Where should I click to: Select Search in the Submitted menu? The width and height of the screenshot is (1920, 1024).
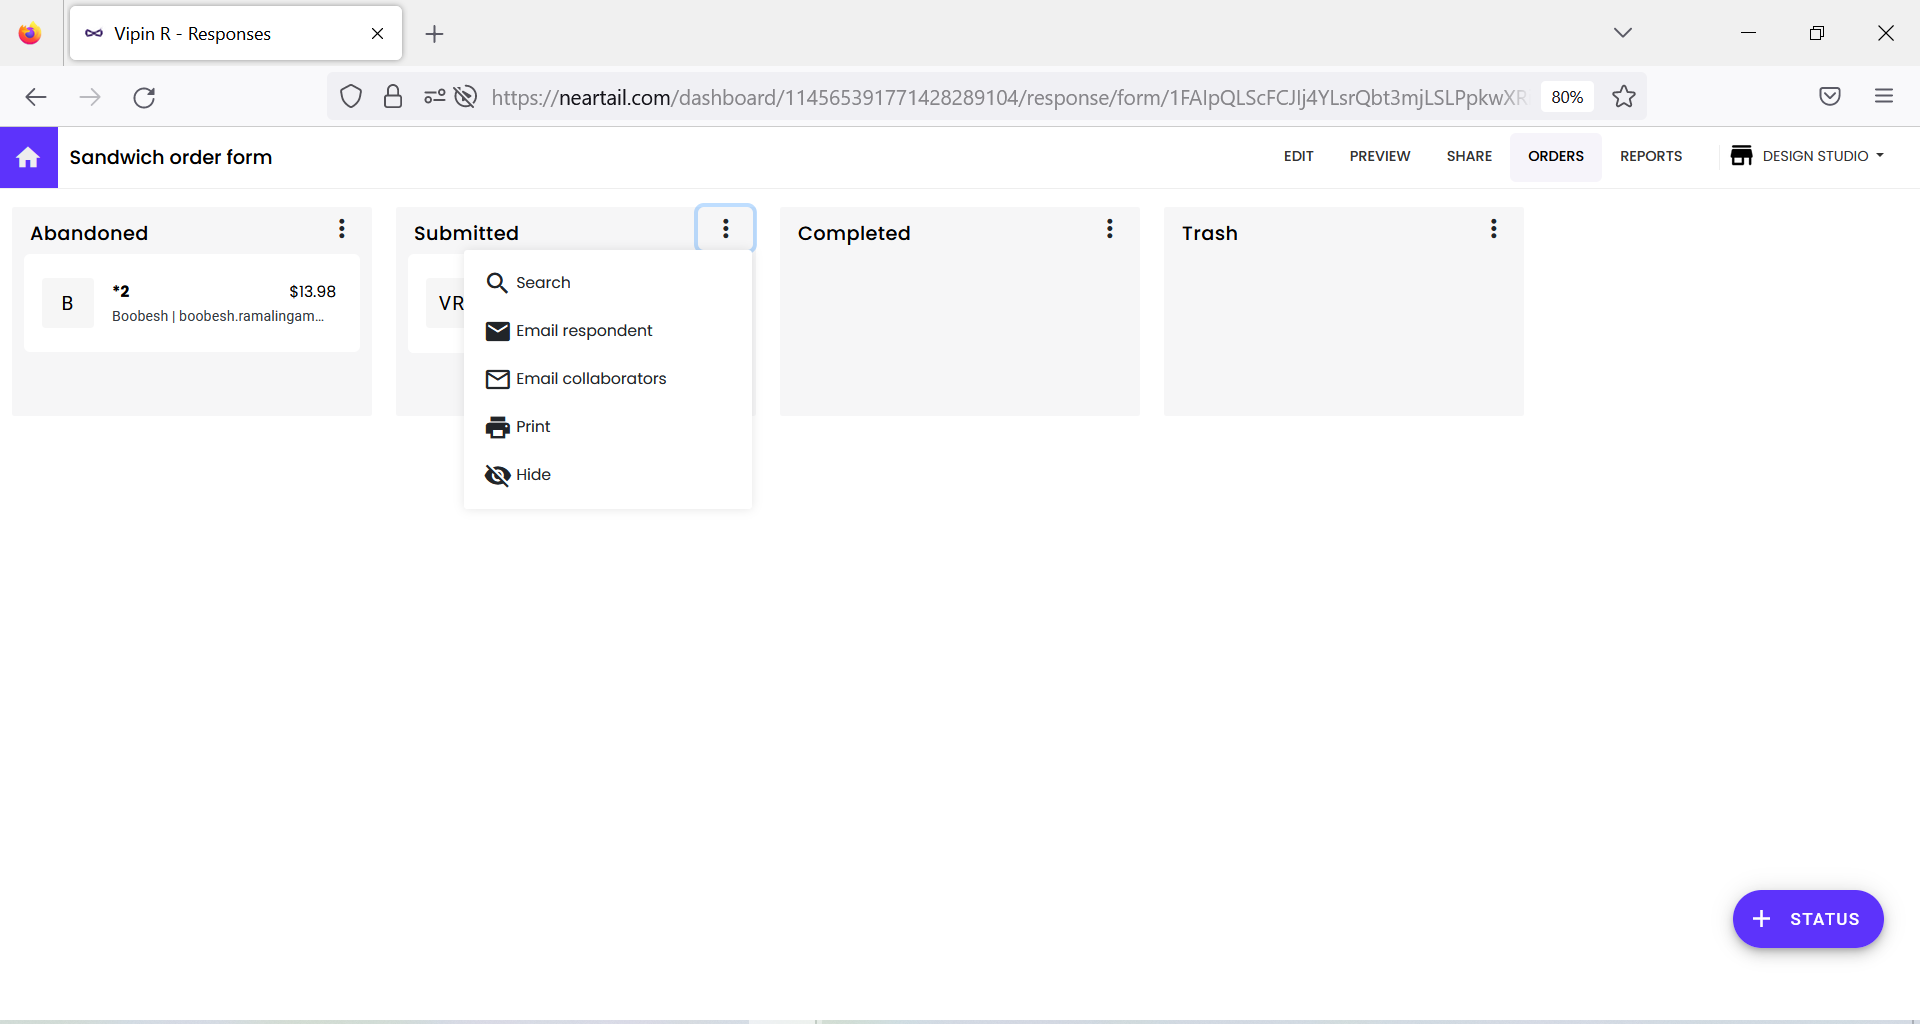pyautogui.click(x=543, y=282)
